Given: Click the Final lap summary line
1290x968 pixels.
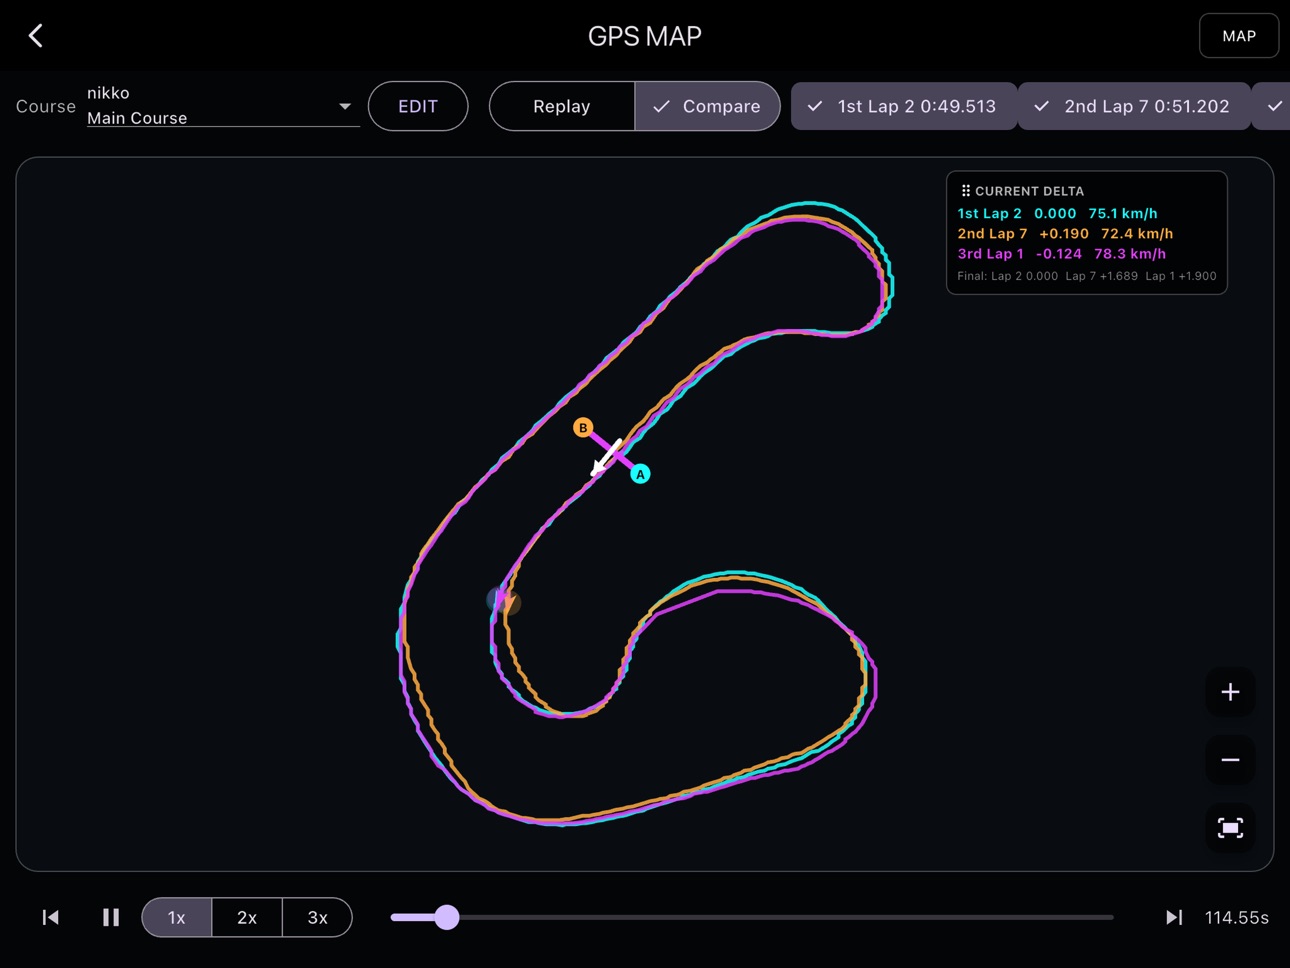Looking at the screenshot, I should point(1086,276).
